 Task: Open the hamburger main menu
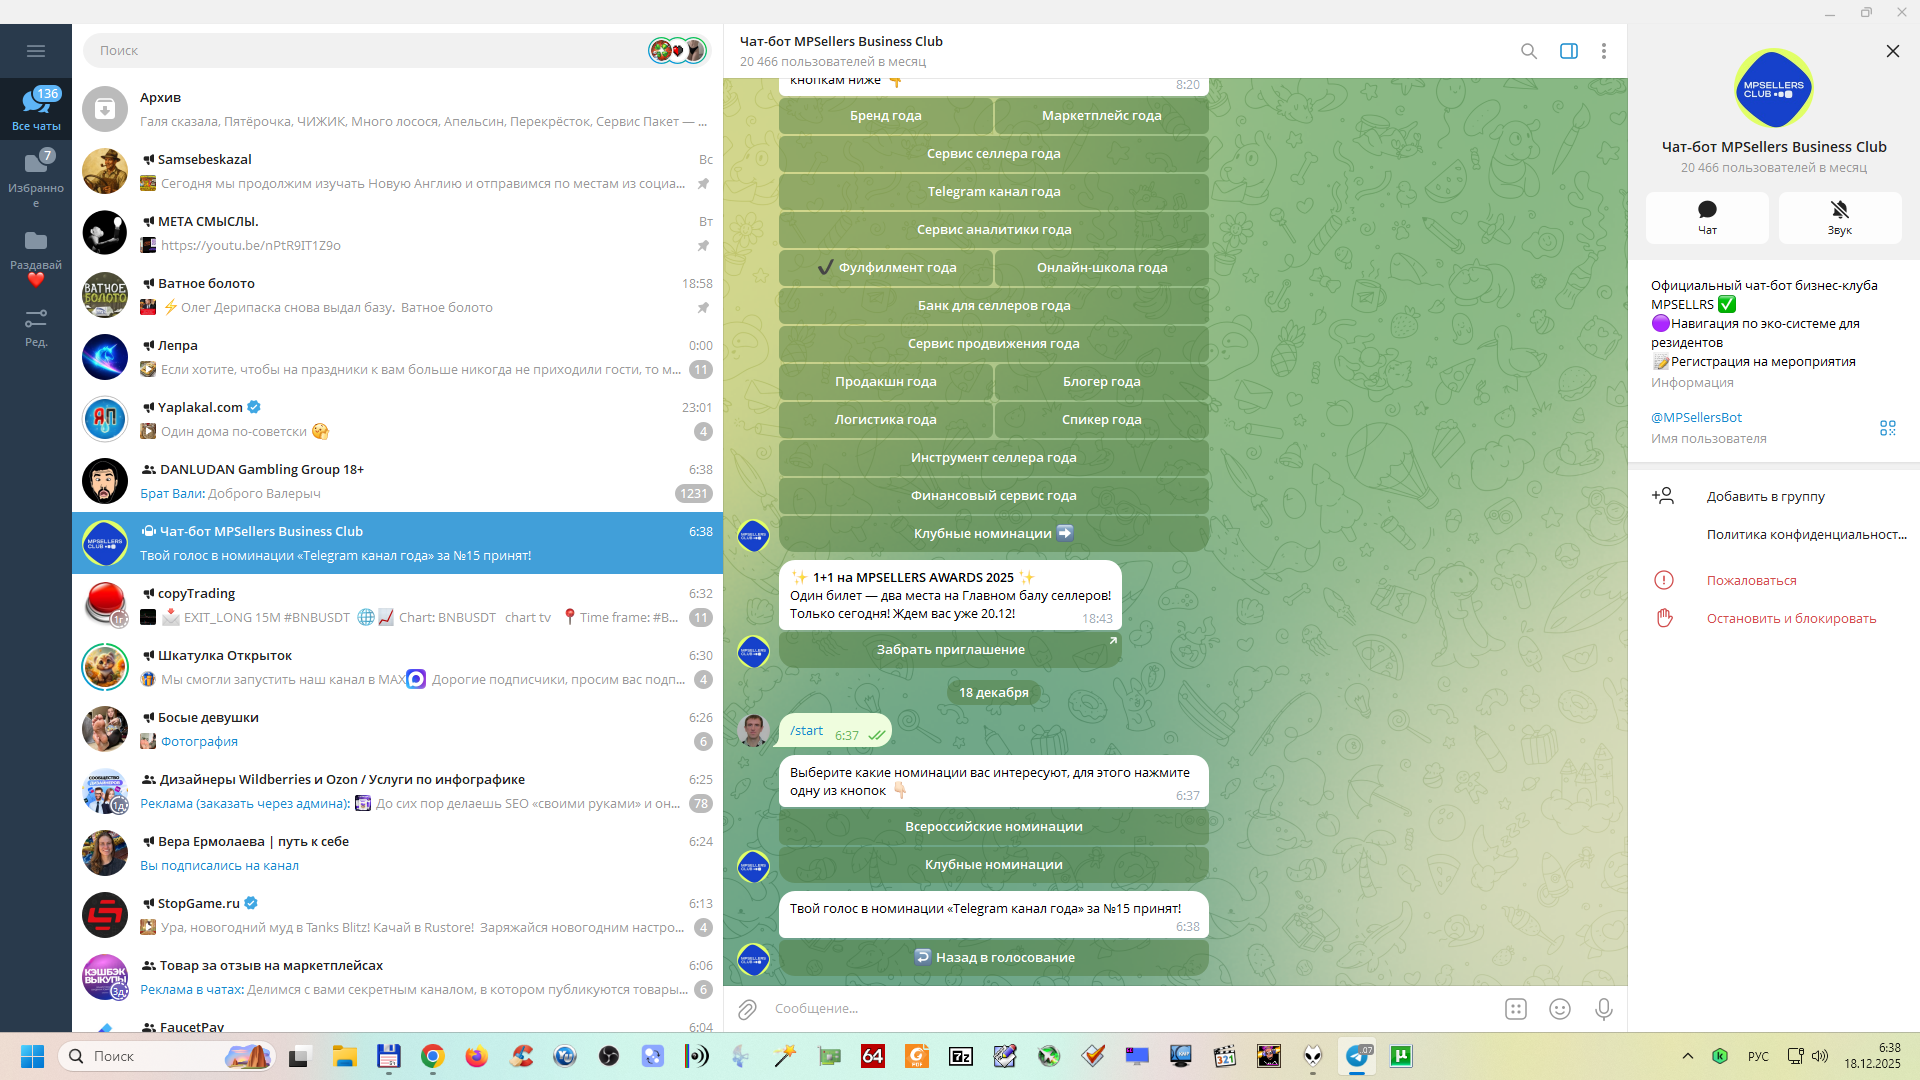click(36, 51)
